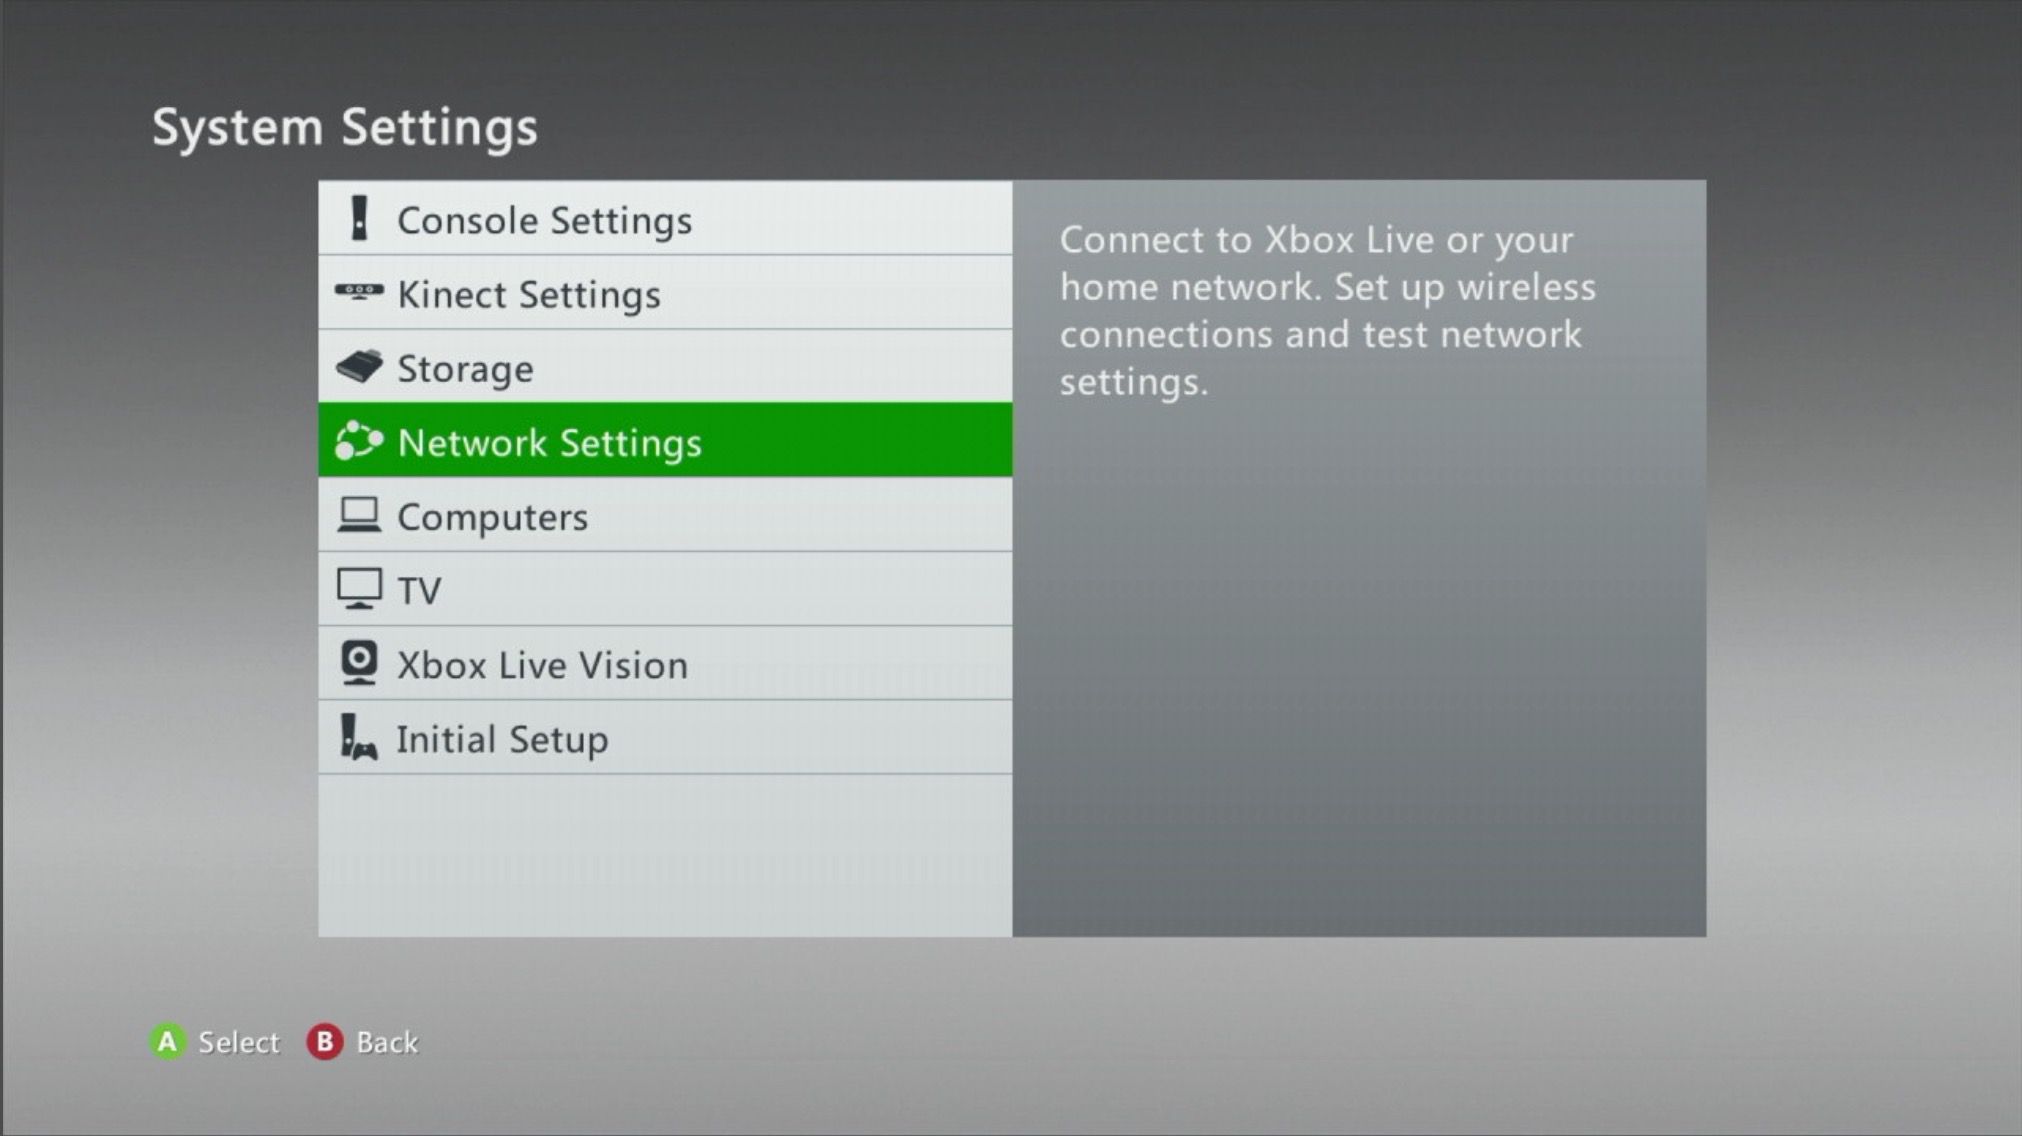Select Initial Setup menu entry
2022x1136 pixels.
point(665,739)
